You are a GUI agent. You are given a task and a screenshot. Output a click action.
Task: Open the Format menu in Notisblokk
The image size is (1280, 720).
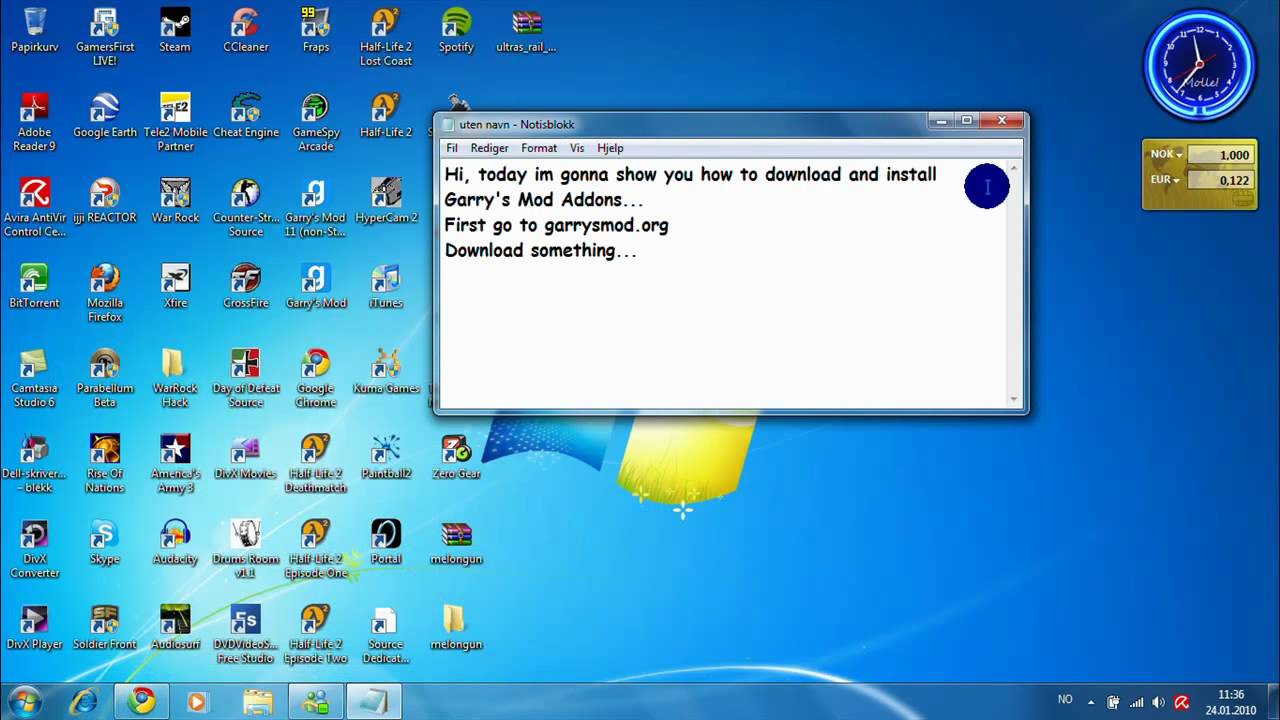pos(539,148)
